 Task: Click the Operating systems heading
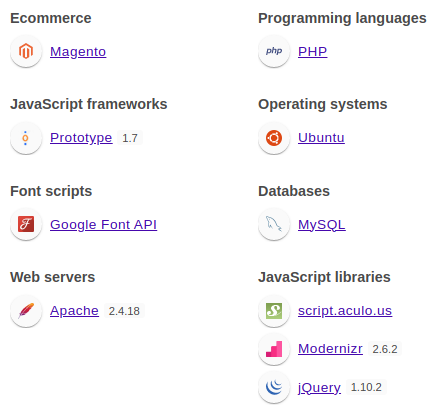pos(323,105)
